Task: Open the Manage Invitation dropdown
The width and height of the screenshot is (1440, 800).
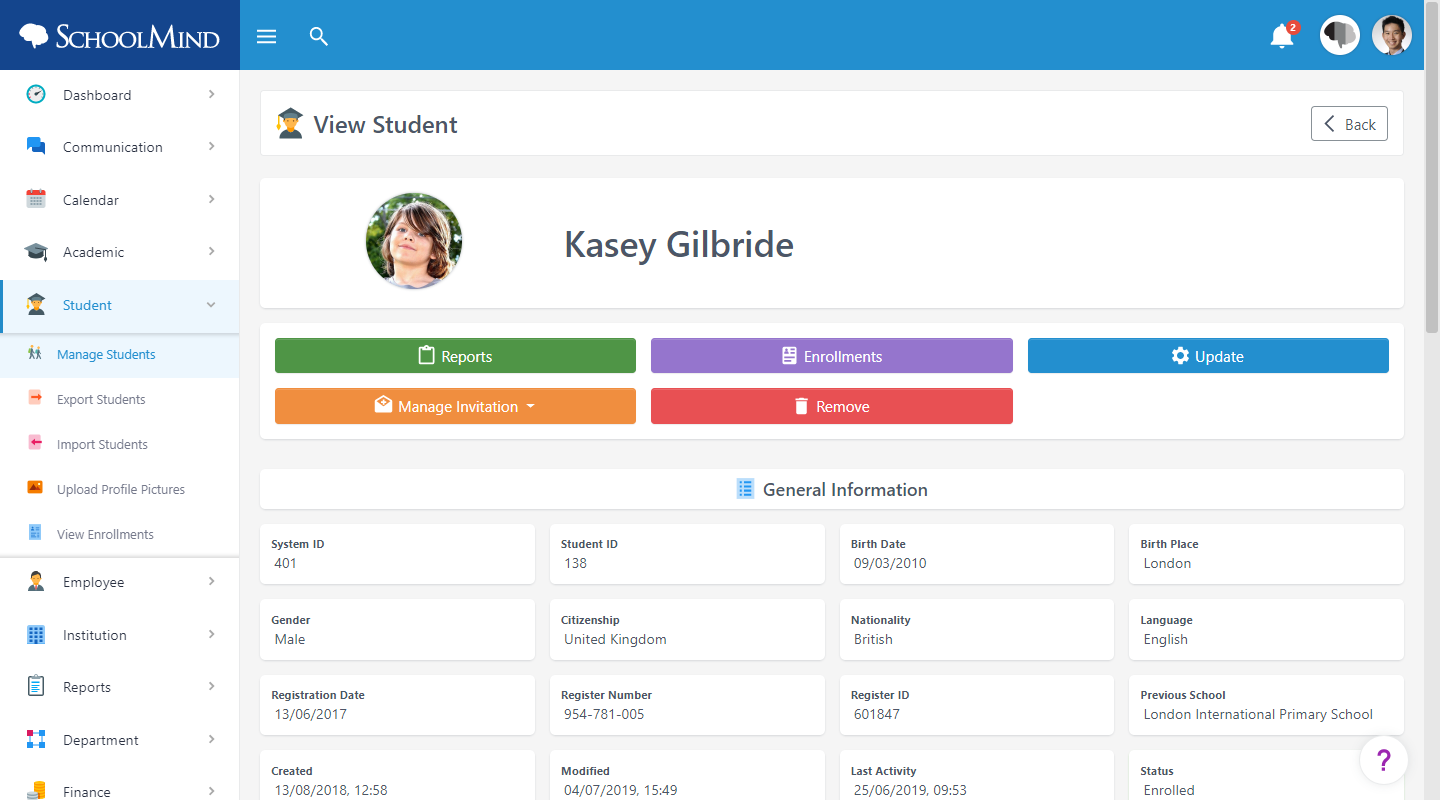Action: (x=455, y=406)
